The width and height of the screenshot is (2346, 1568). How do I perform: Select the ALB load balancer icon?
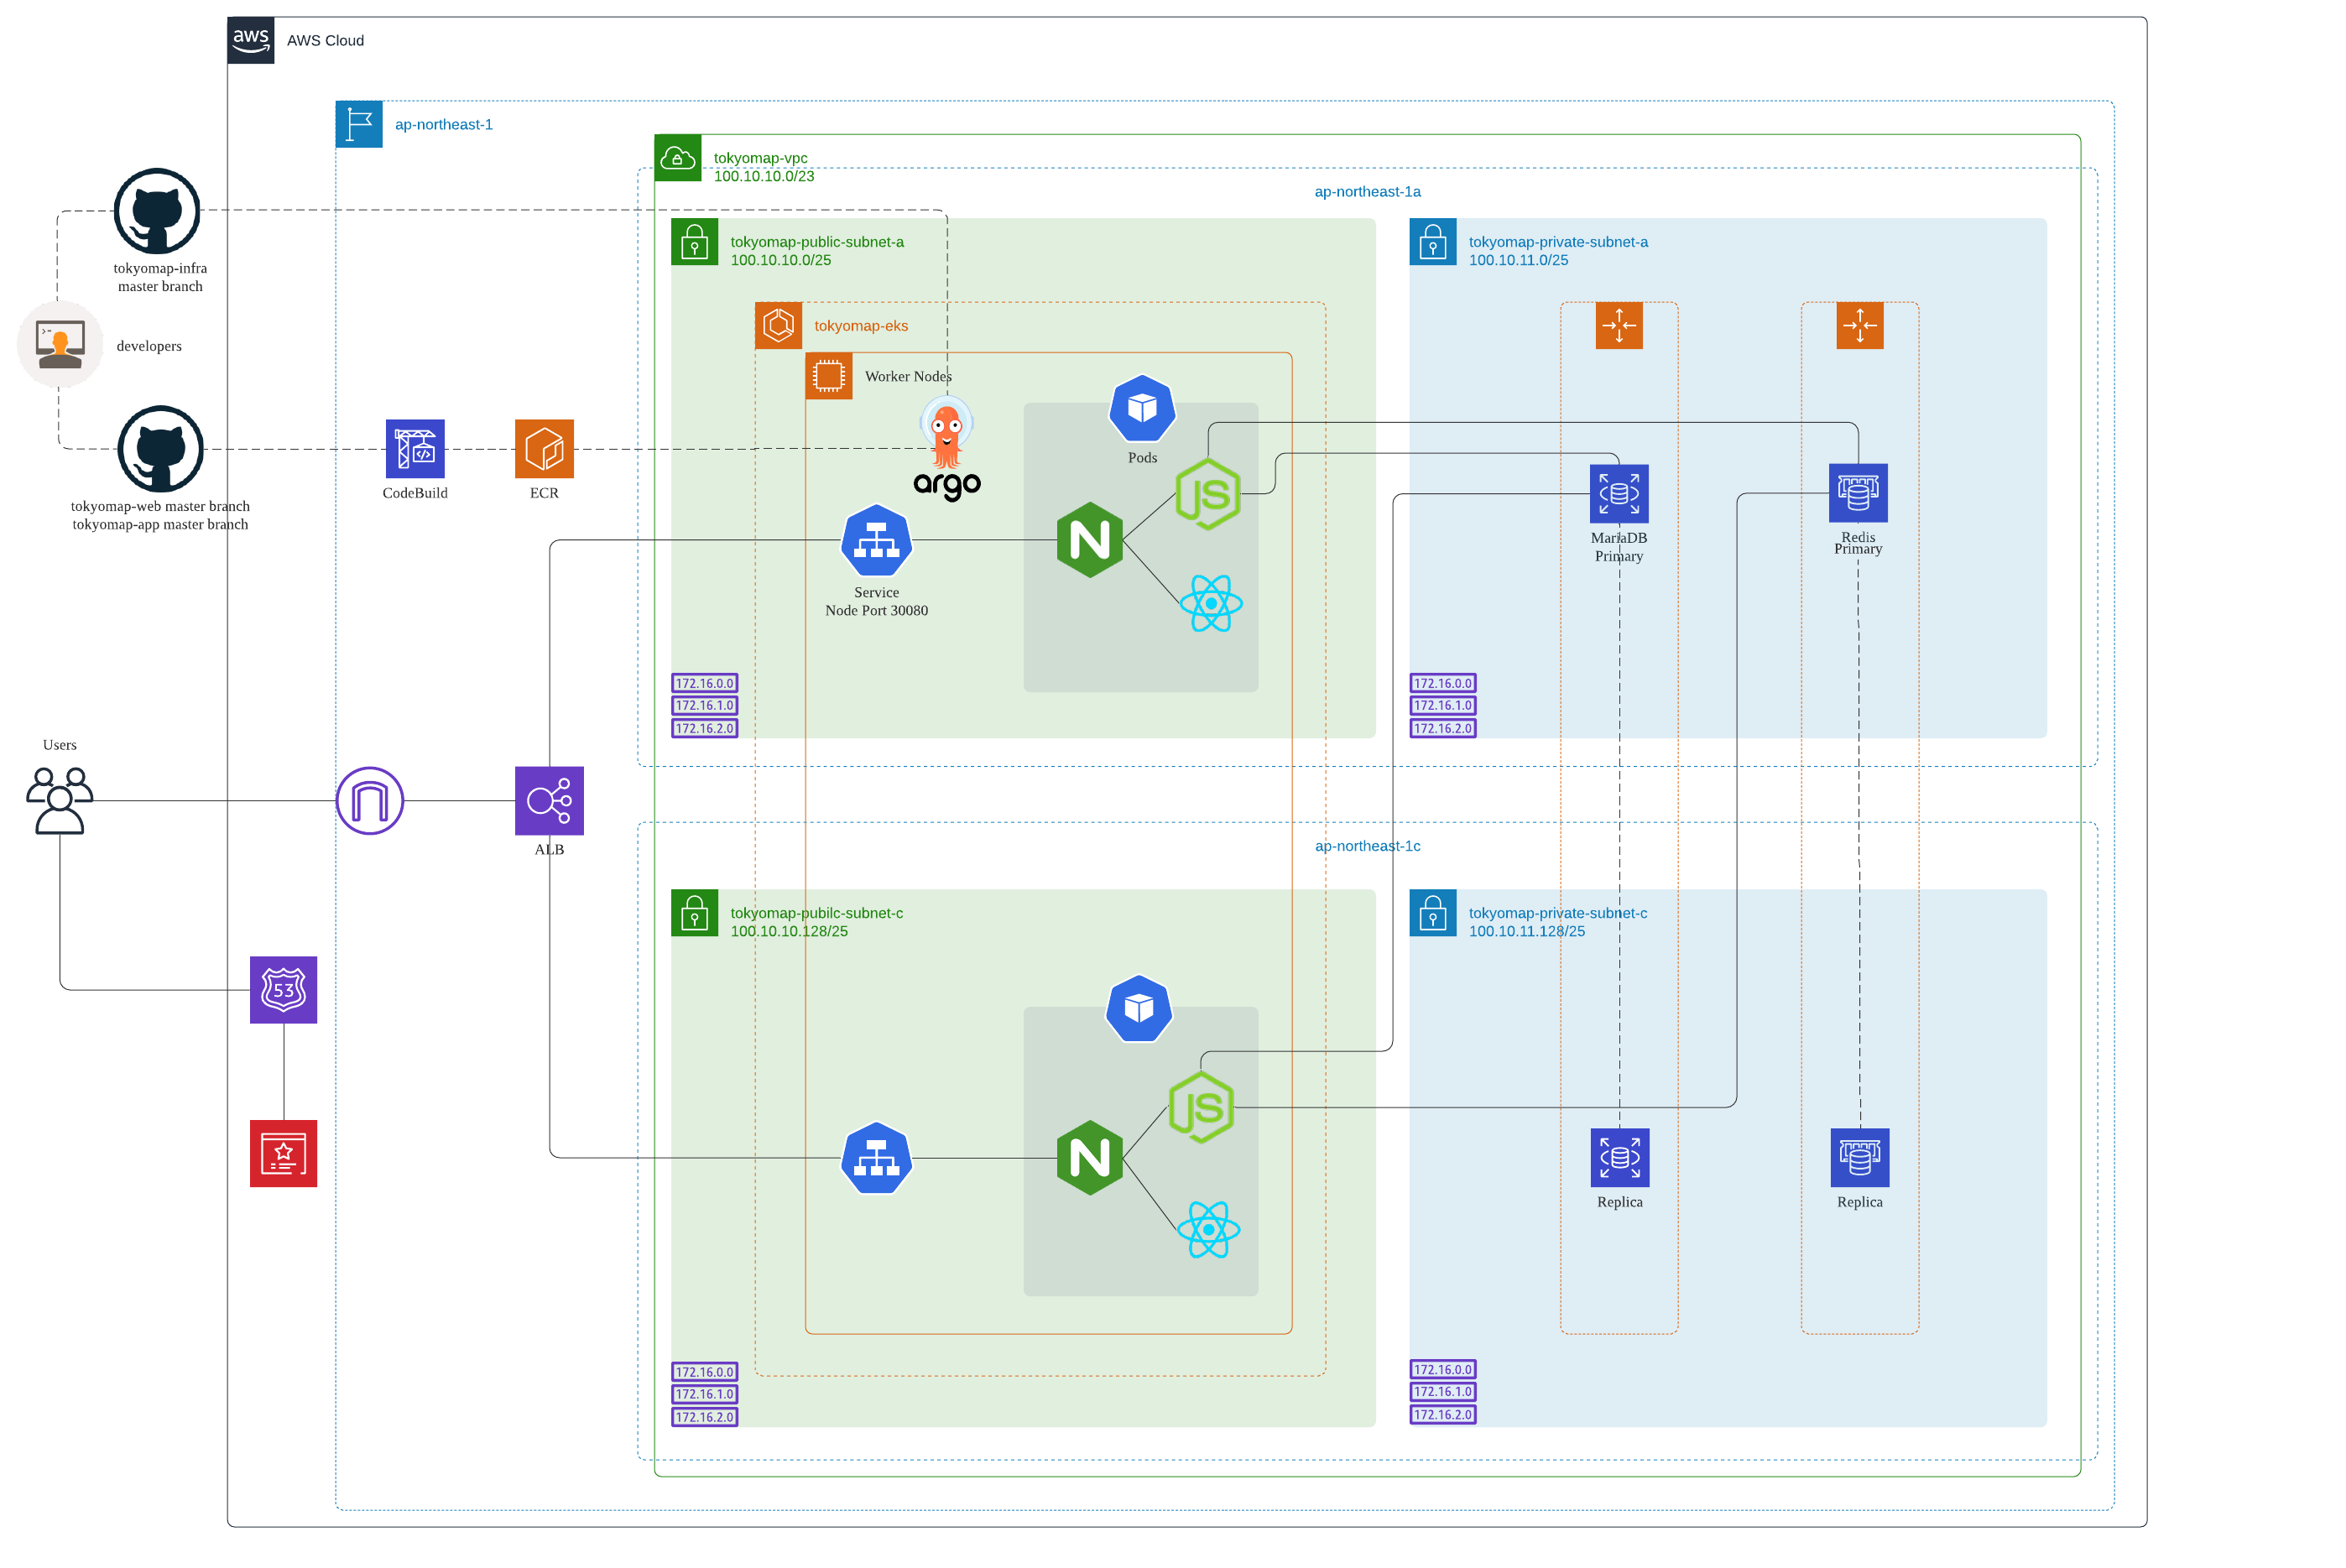tap(548, 801)
